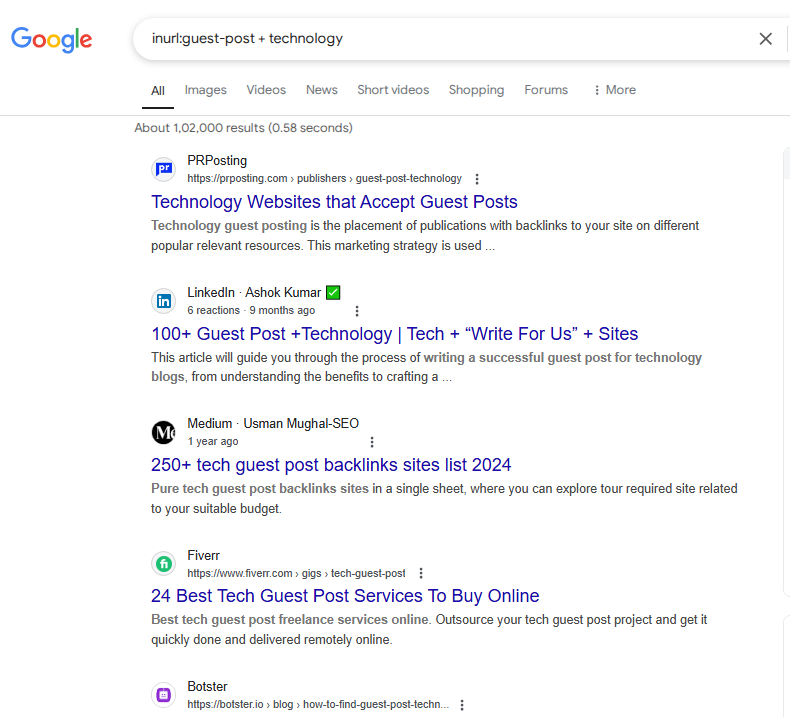Clear the search query with X
The height and width of the screenshot is (717, 790).
(765, 39)
